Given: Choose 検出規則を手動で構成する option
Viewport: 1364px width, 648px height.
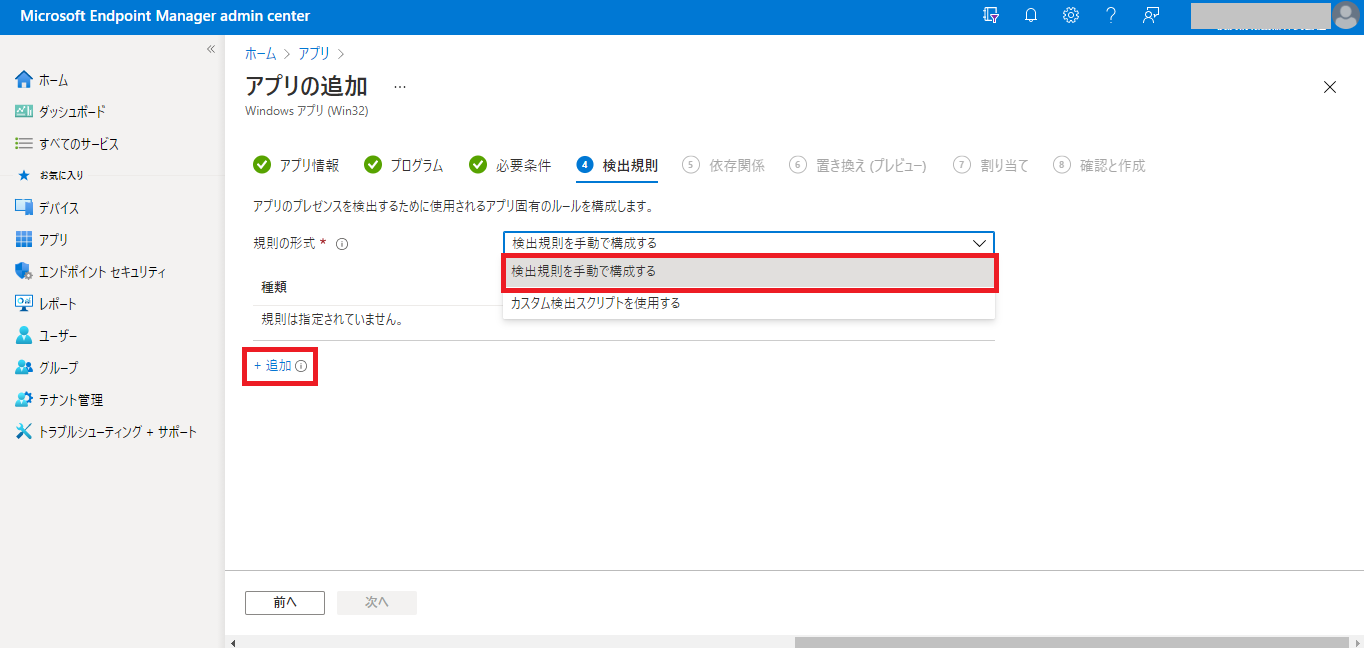Looking at the screenshot, I should tap(749, 272).
